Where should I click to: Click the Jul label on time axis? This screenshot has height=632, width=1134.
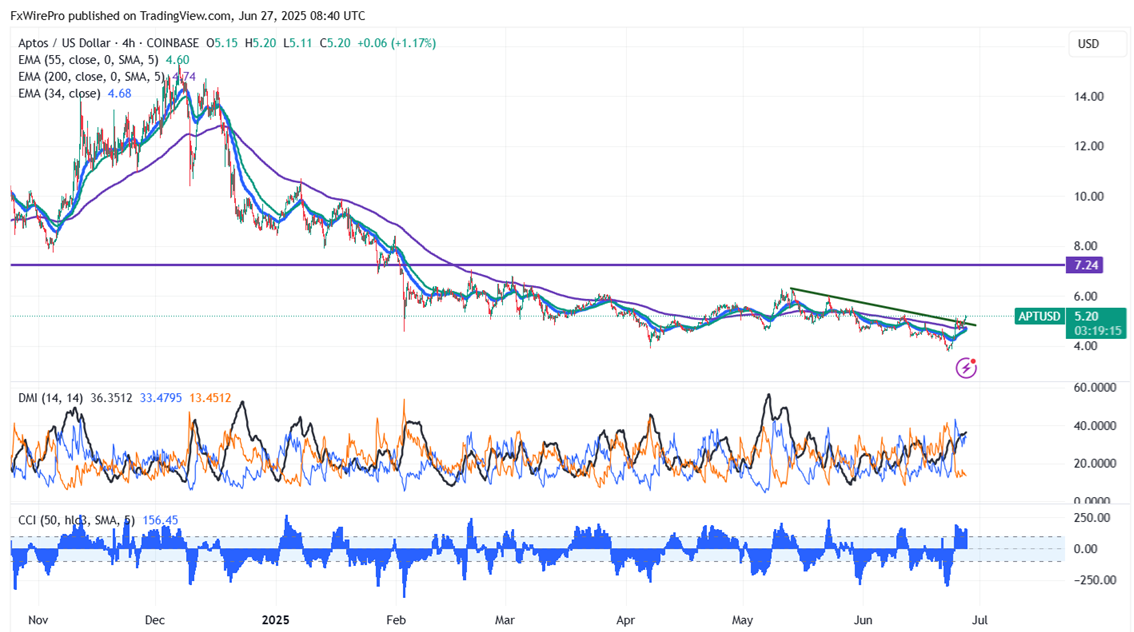click(x=980, y=620)
